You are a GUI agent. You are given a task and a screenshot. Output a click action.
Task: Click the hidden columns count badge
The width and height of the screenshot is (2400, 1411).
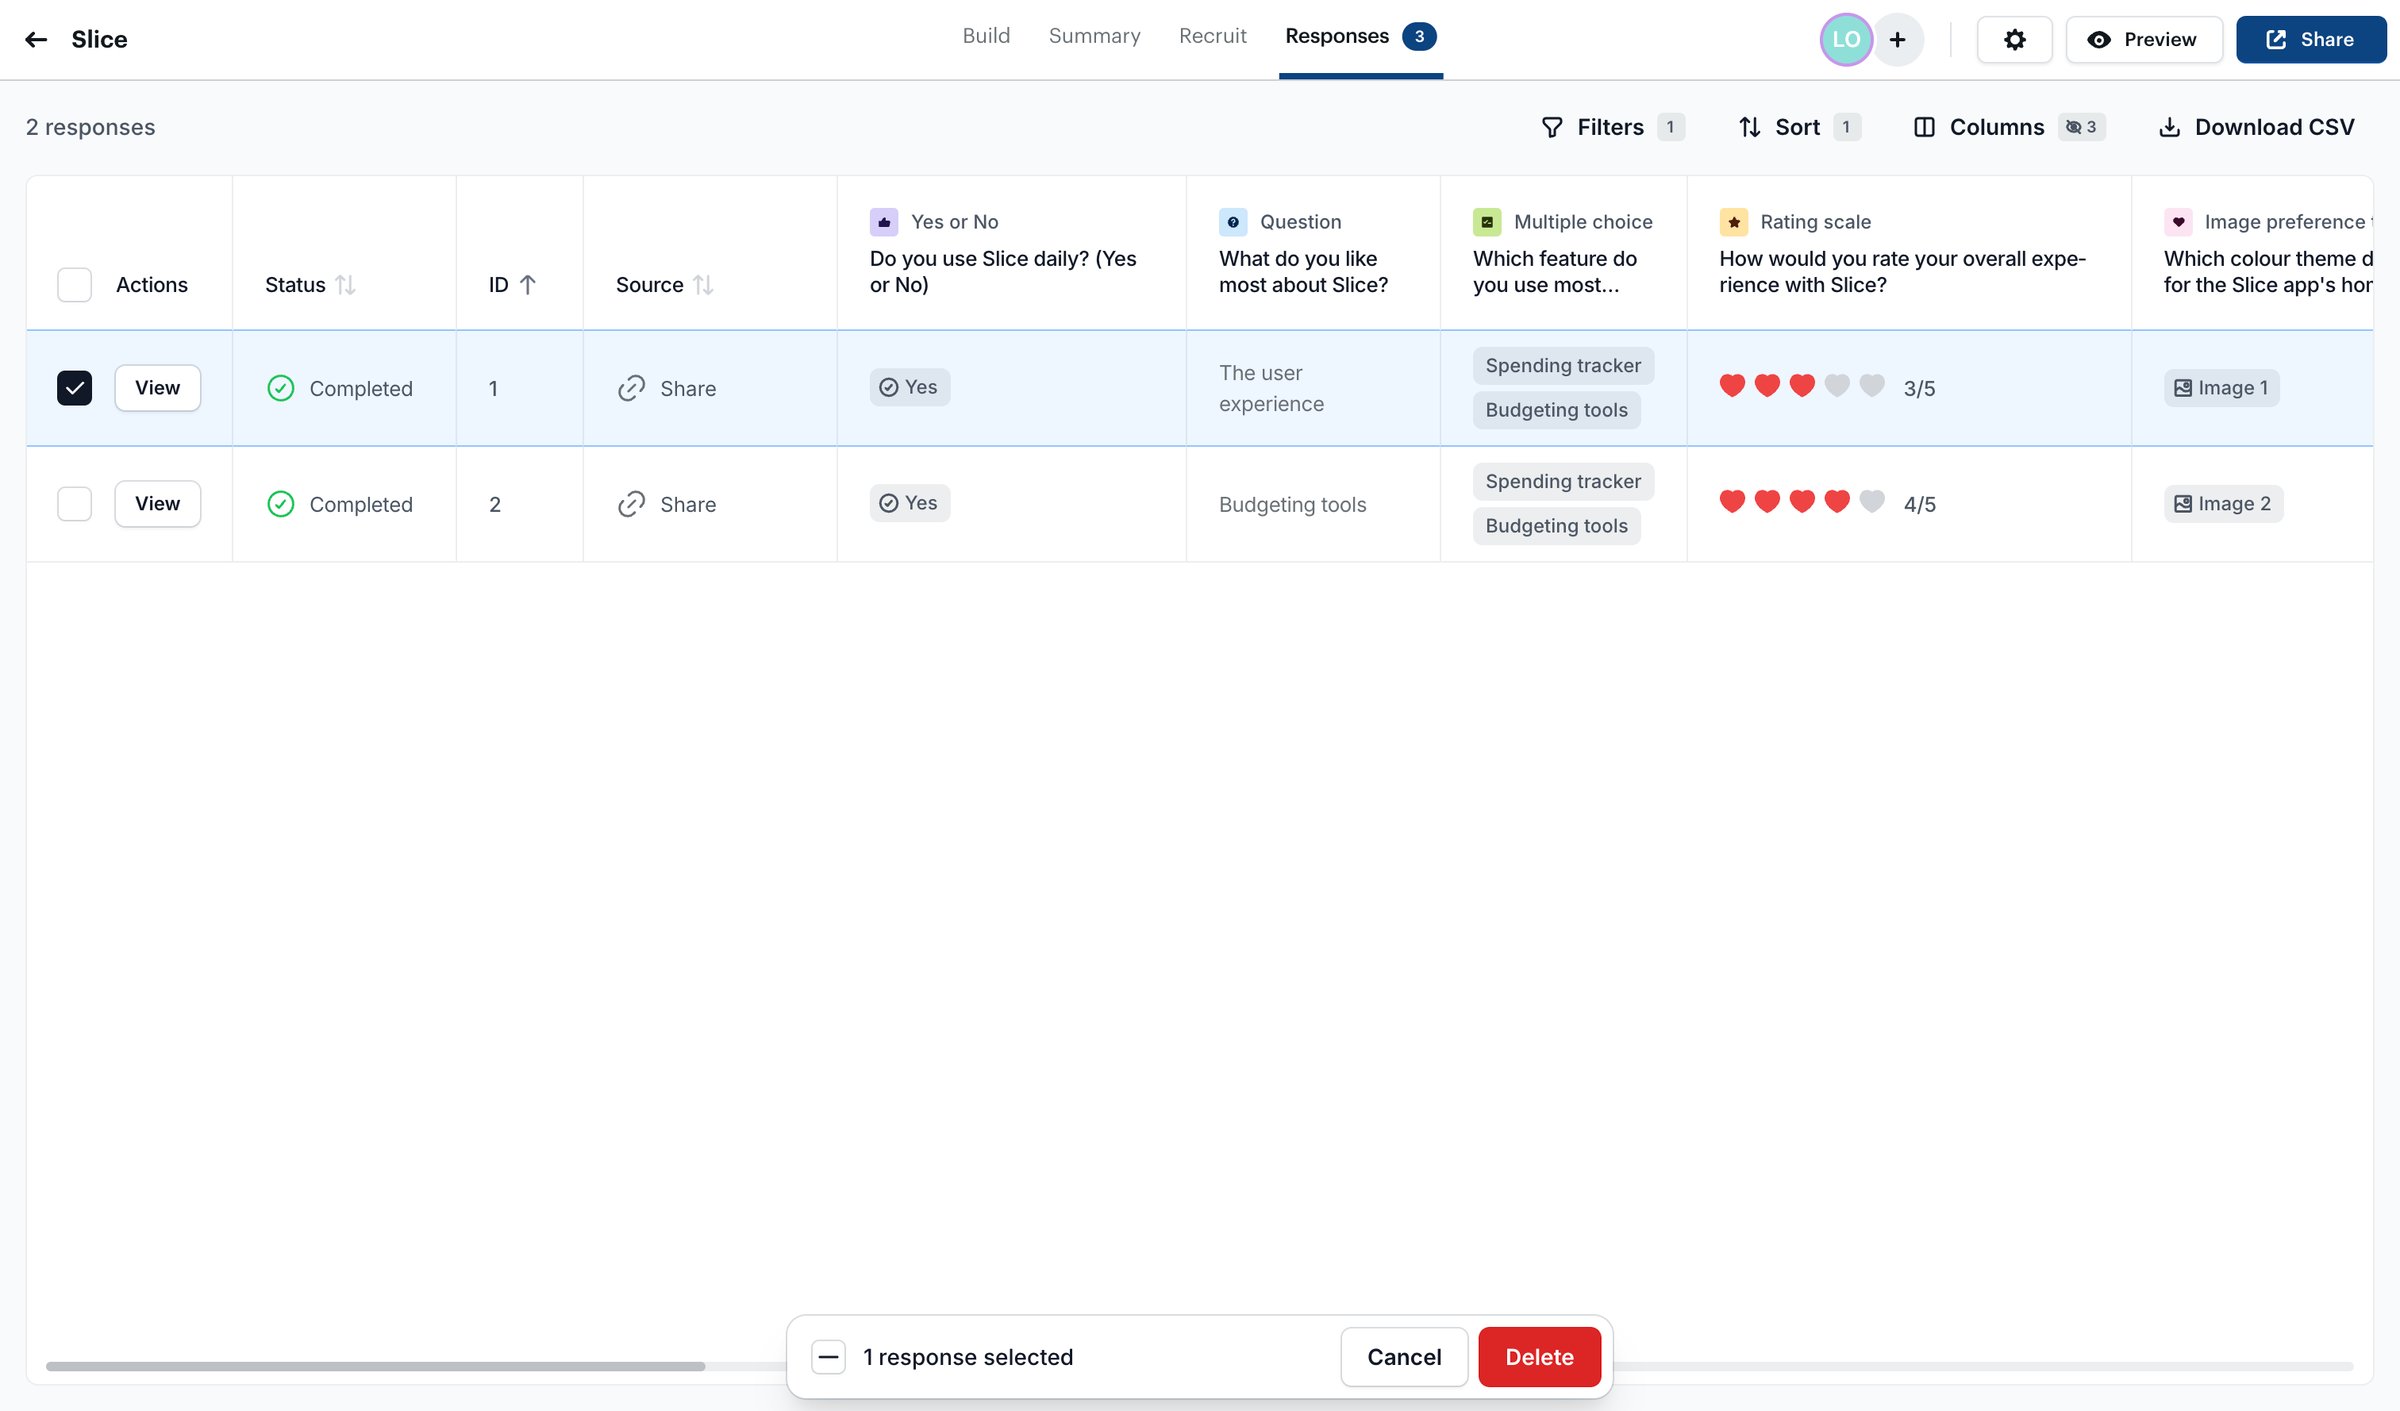tap(2082, 127)
